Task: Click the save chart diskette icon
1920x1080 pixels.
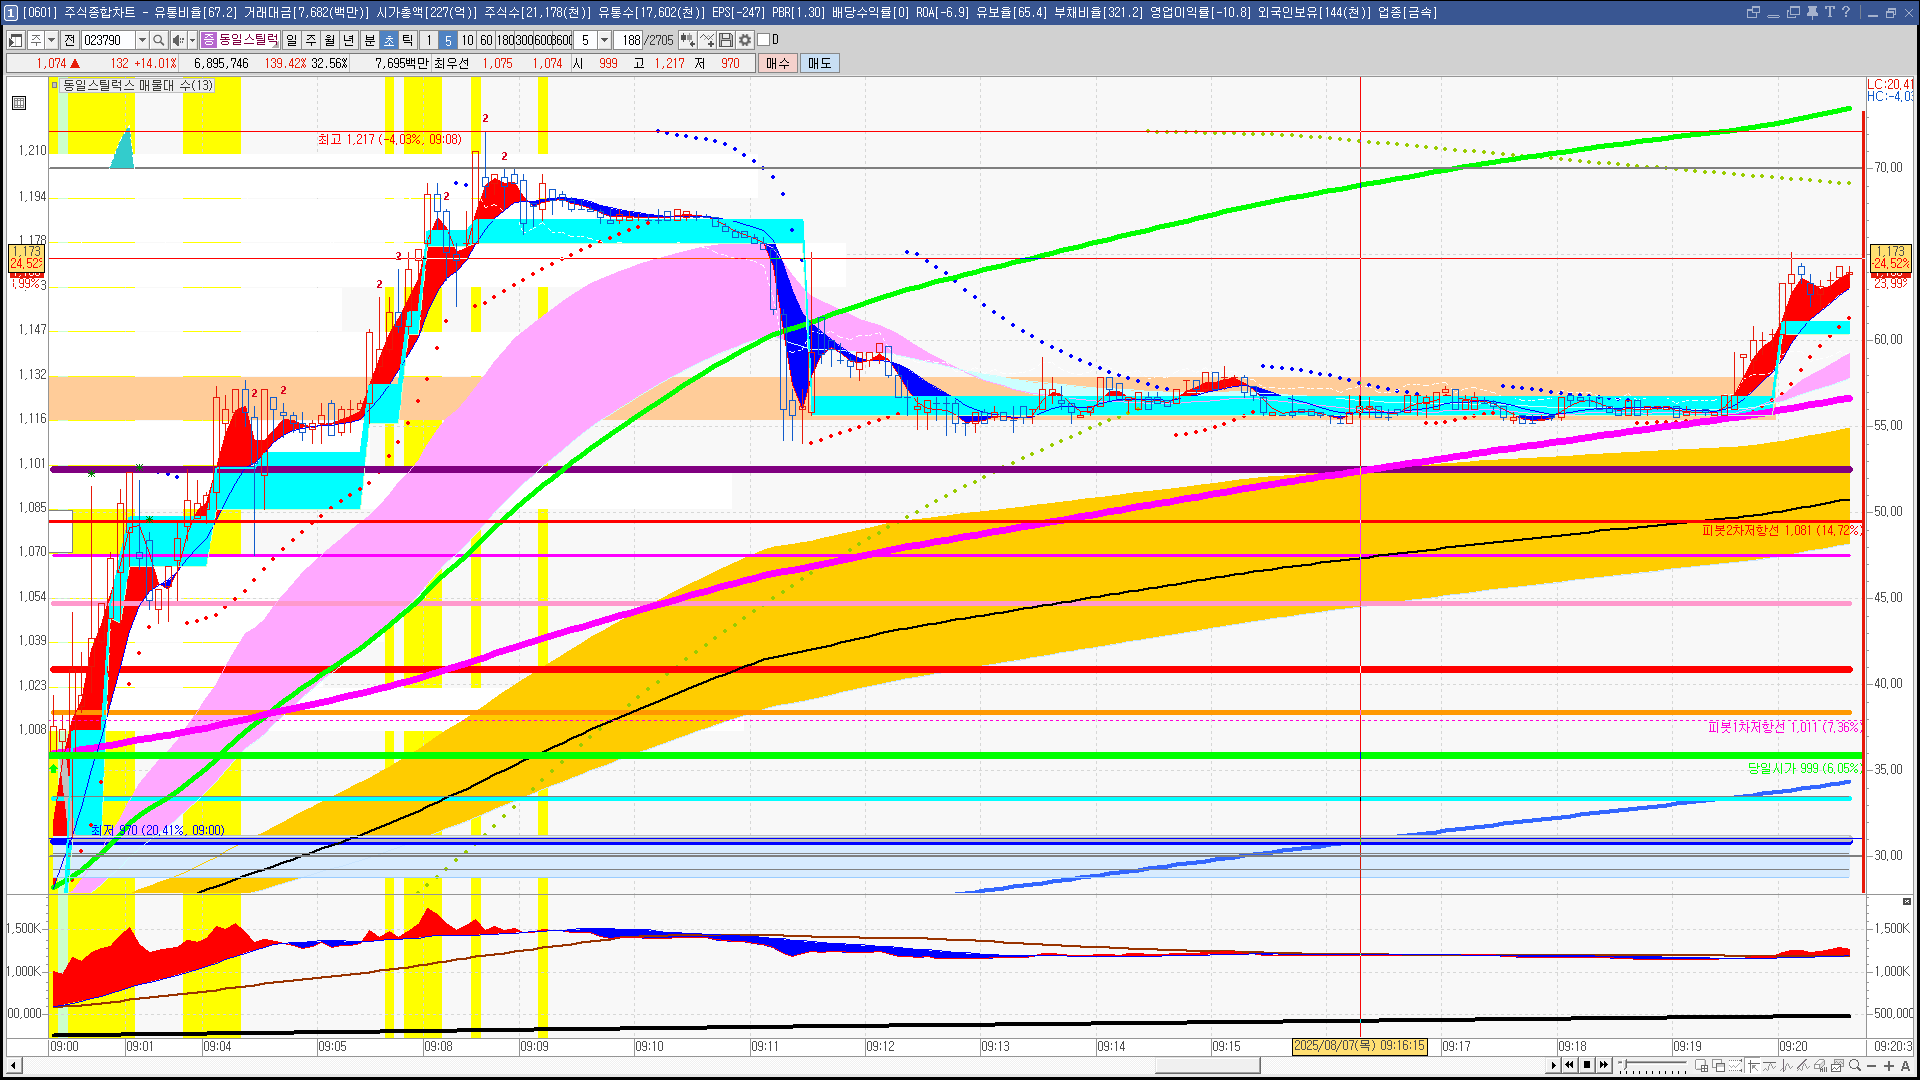Action: tap(726, 40)
